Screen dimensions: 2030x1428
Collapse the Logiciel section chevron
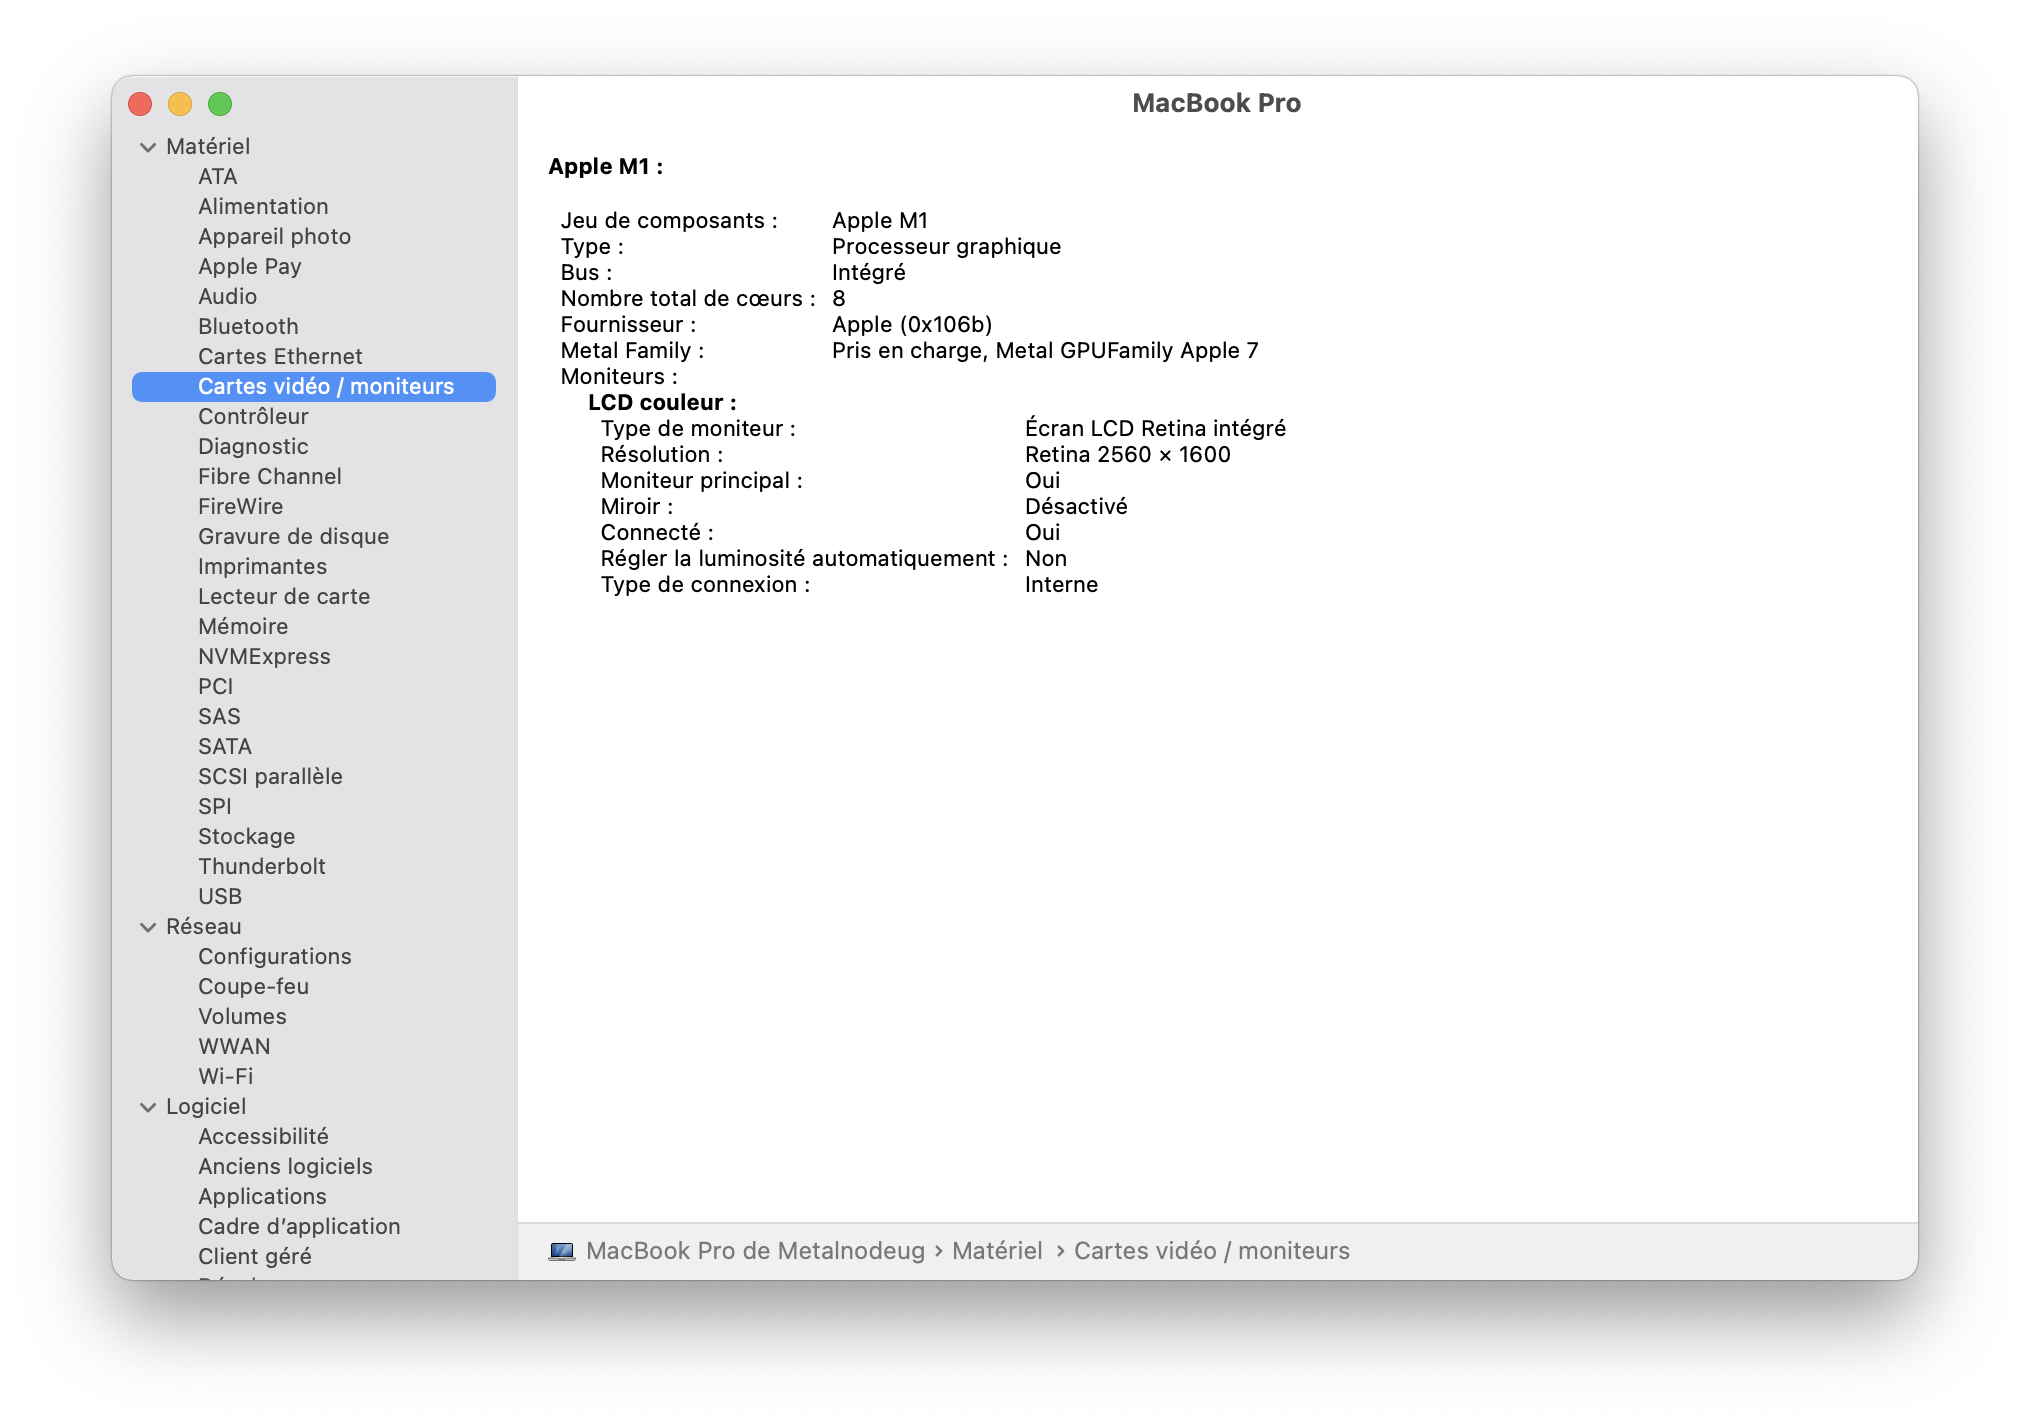pyautogui.click(x=148, y=1107)
